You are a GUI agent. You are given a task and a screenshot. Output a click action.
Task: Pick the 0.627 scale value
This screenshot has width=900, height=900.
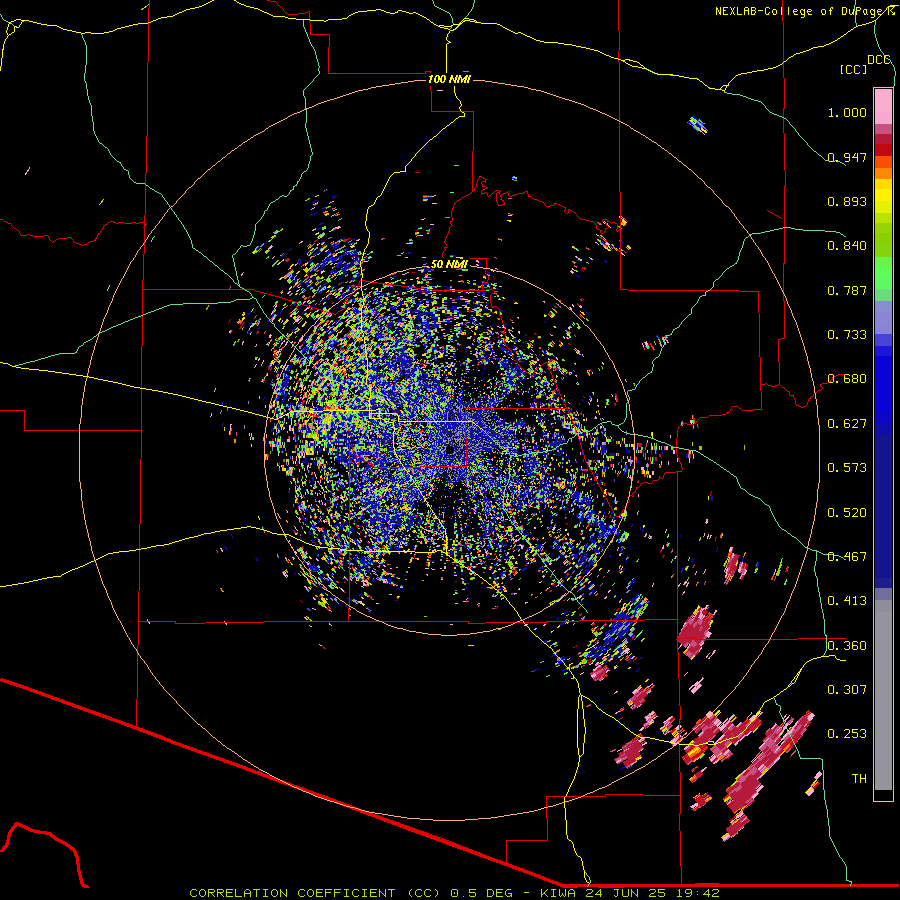847,424
